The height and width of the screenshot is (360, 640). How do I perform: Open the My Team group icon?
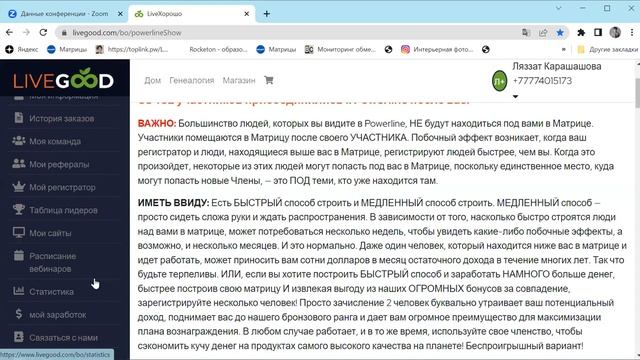(x=19, y=141)
